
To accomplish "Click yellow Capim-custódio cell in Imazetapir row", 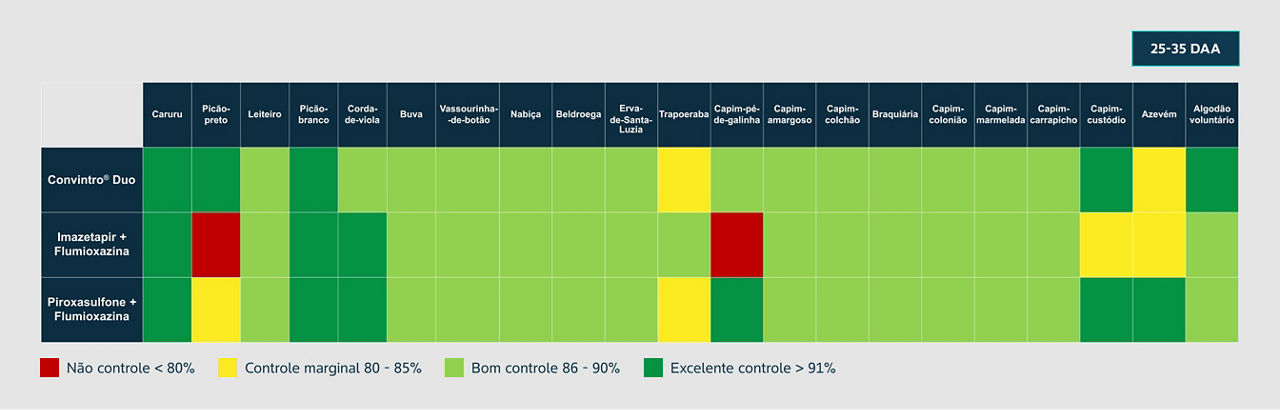I will point(1106,245).
